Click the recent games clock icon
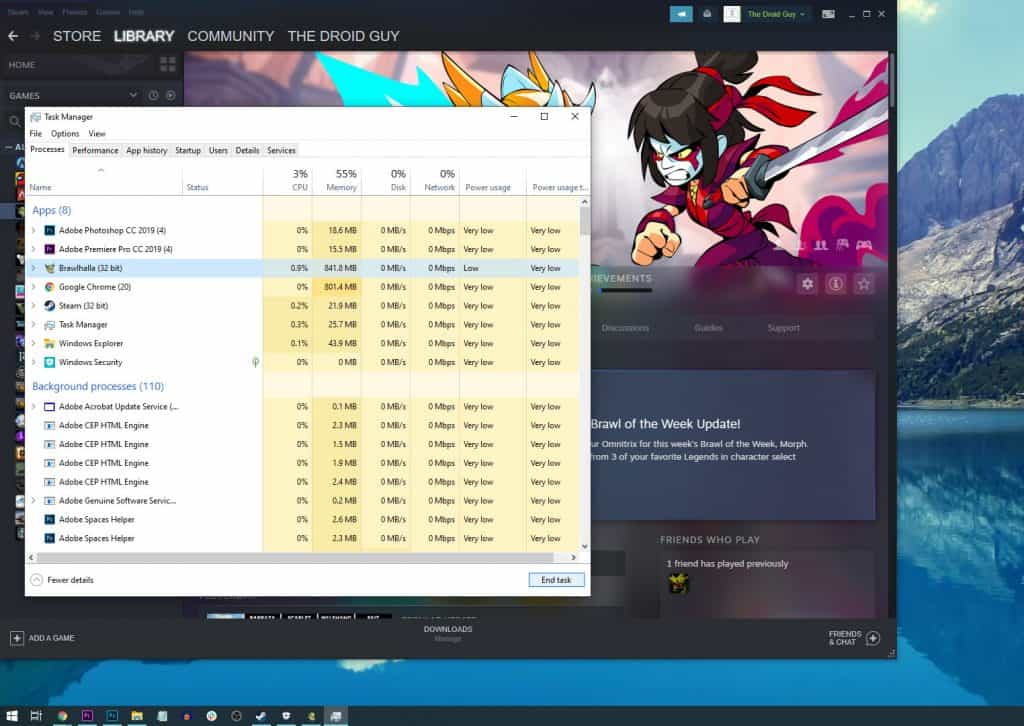The width and height of the screenshot is (1024, 726). [153, 95]
